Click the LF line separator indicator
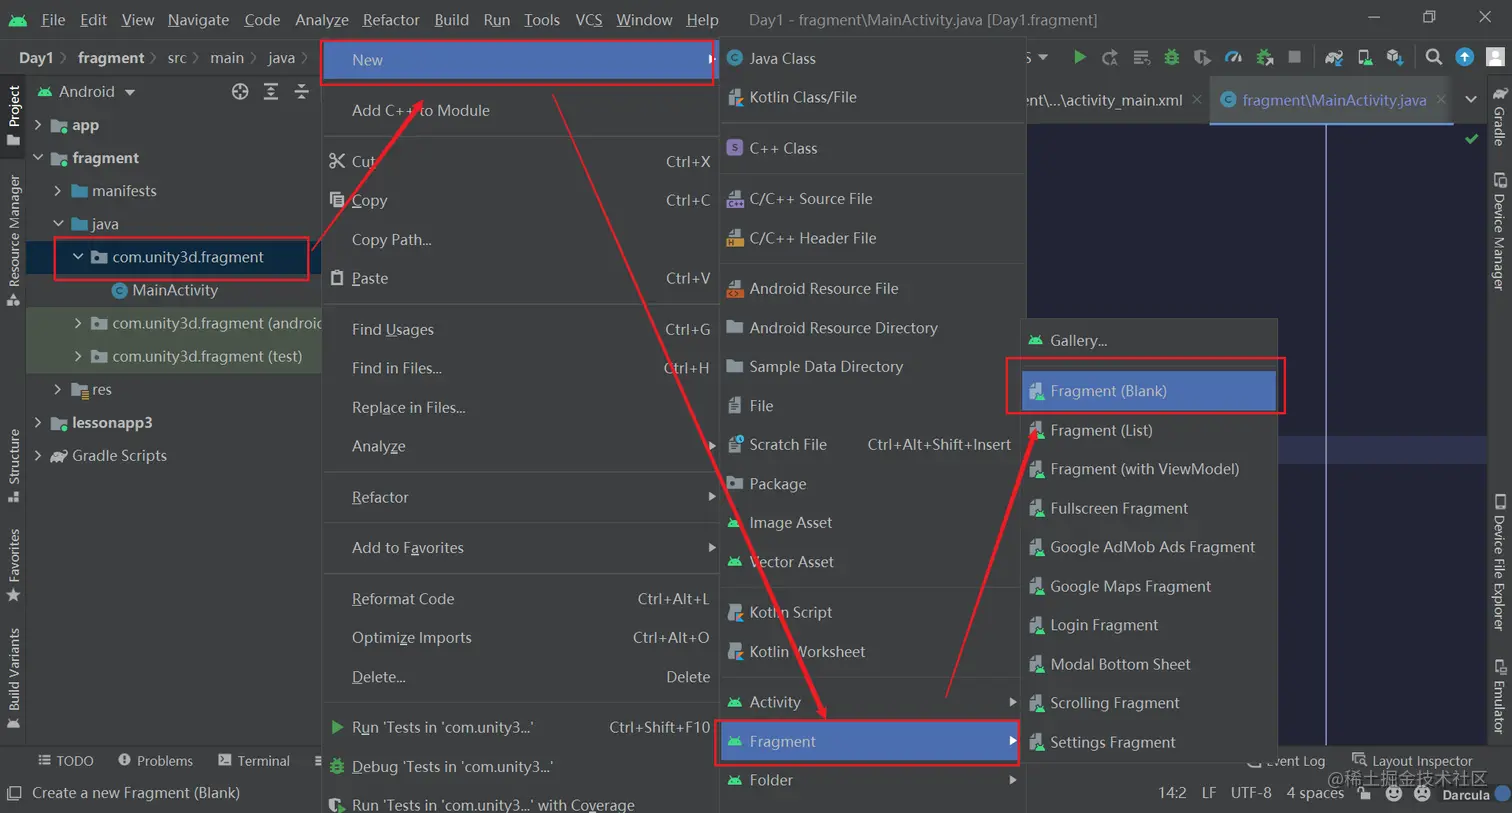Screen dimensions: 1512x813 tap(1208, 793)
